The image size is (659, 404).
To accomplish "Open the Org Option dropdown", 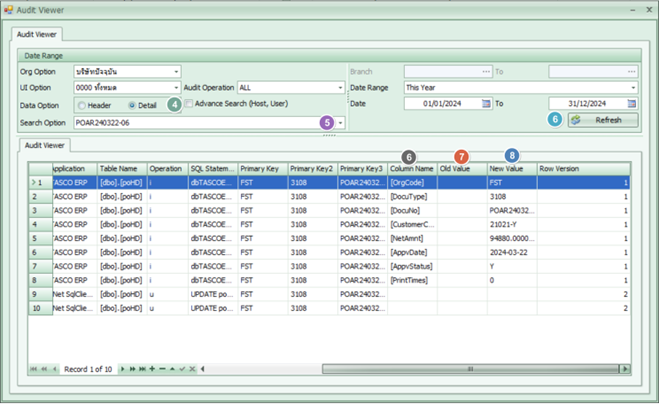I will coord(176,72).
